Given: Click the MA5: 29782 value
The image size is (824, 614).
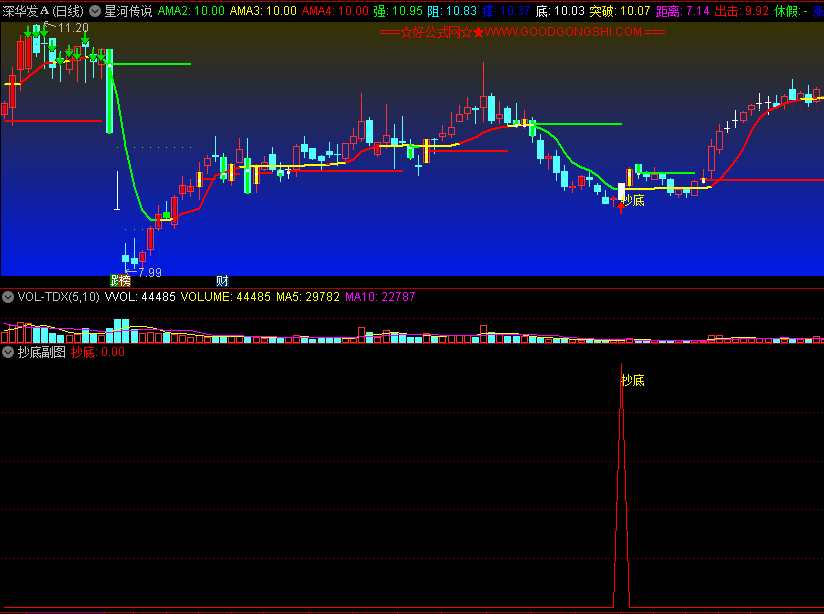Looking at the screenshot, I should (308, 297).
